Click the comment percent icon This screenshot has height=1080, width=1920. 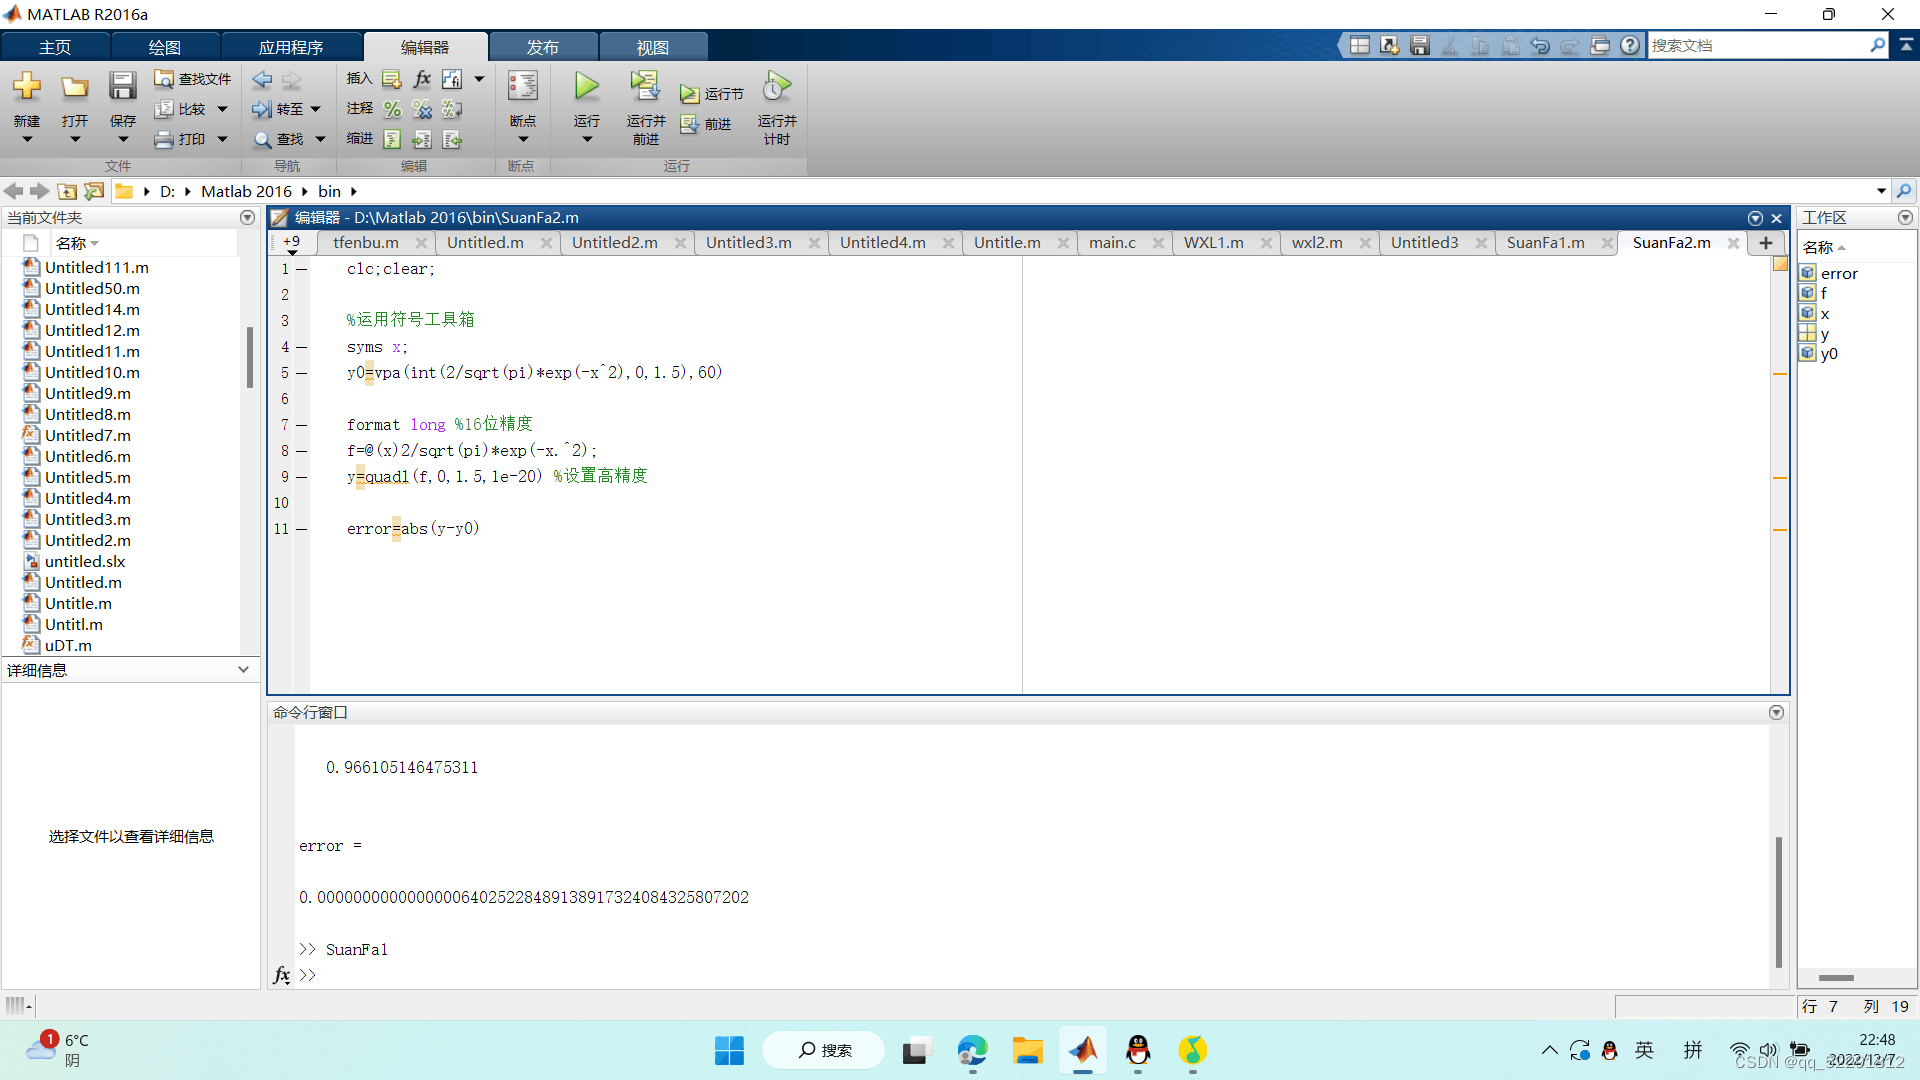coord(392,109)
